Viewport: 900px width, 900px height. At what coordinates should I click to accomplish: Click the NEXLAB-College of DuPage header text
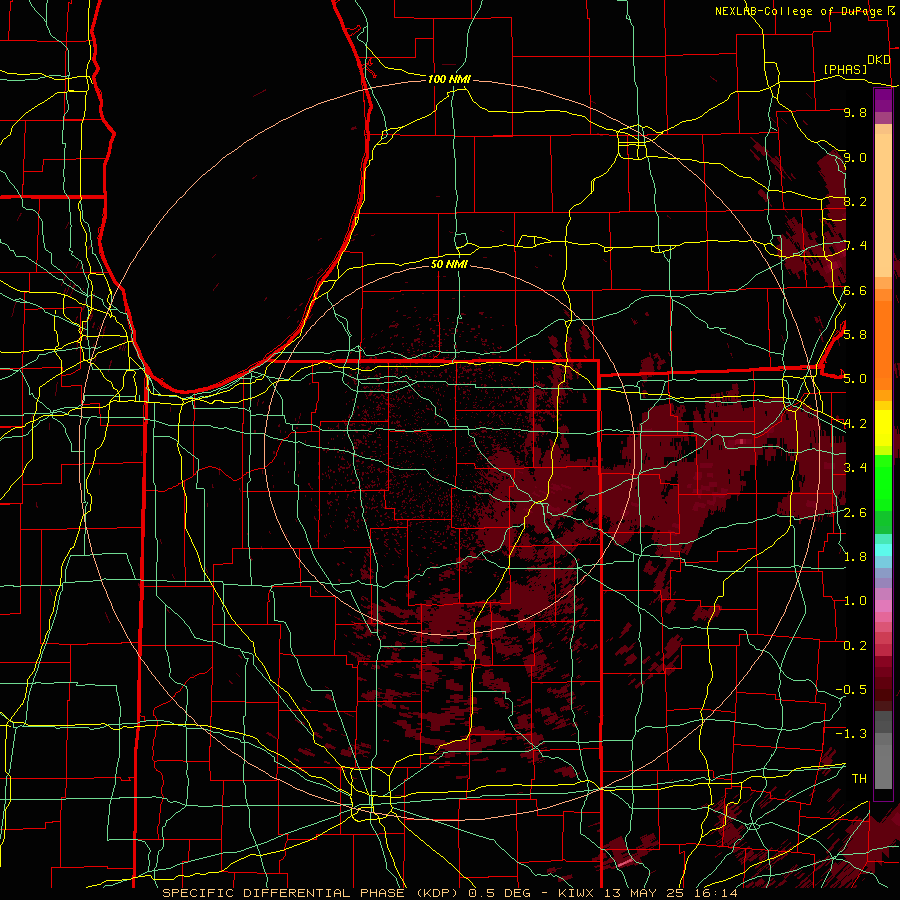[x=799, y=11]
